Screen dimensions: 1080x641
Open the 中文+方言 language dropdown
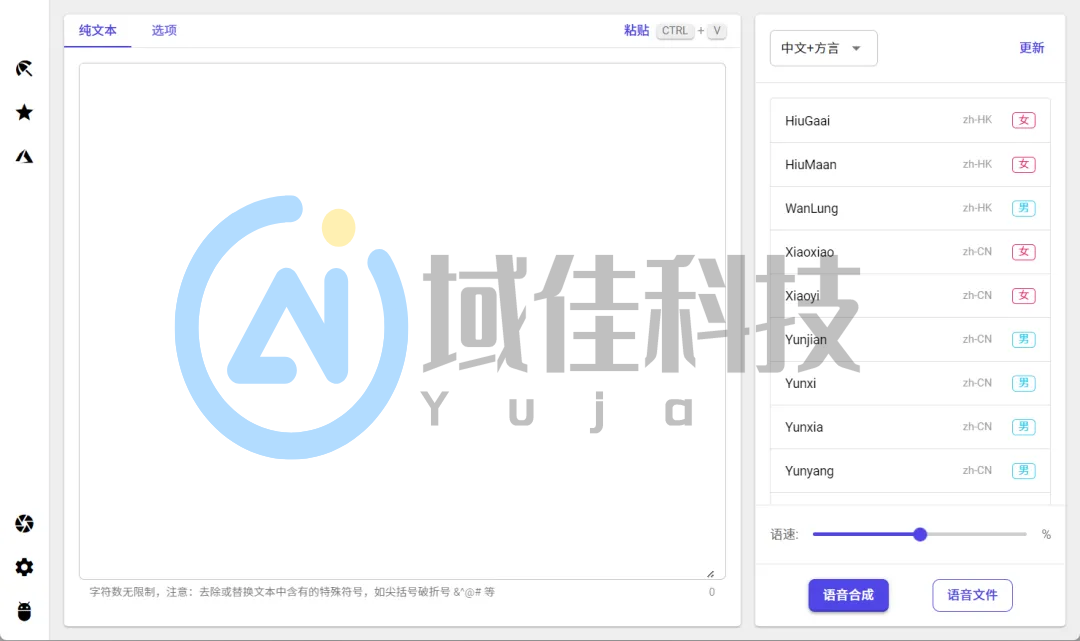(823, 48)
